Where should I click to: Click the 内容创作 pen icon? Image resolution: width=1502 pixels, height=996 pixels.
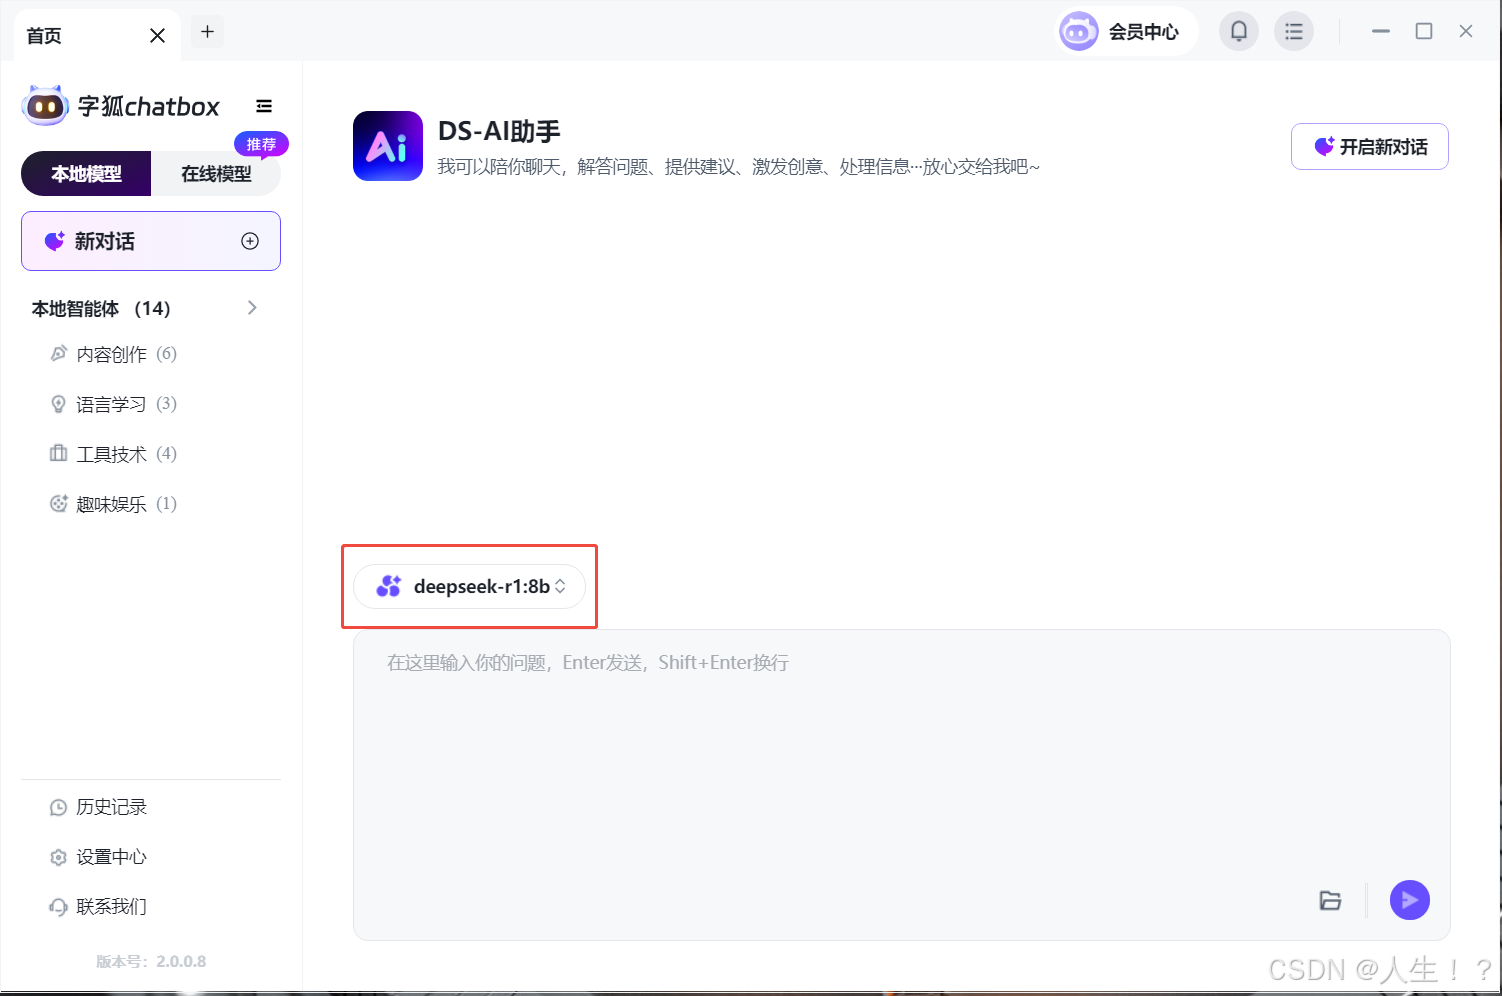(x=59, y=354)
